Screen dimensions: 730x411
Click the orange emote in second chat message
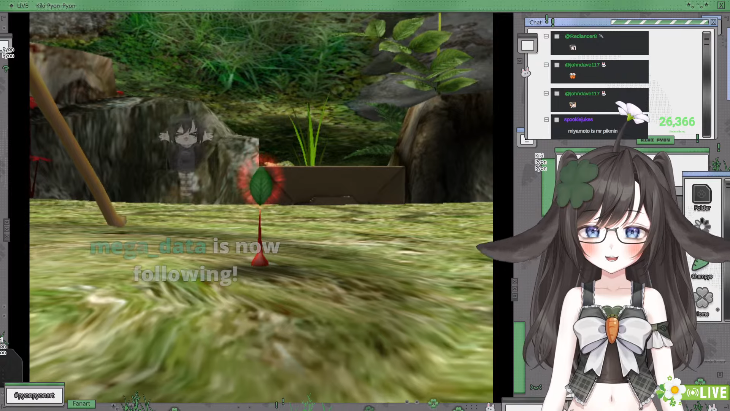[x=572, y=76]
